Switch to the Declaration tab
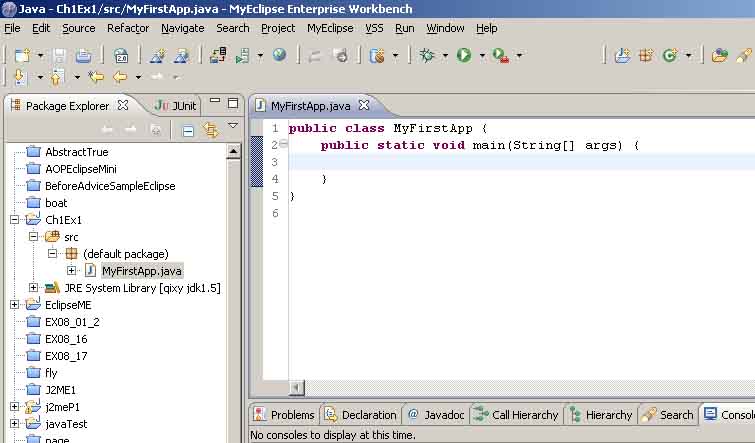 click(361, 415)
